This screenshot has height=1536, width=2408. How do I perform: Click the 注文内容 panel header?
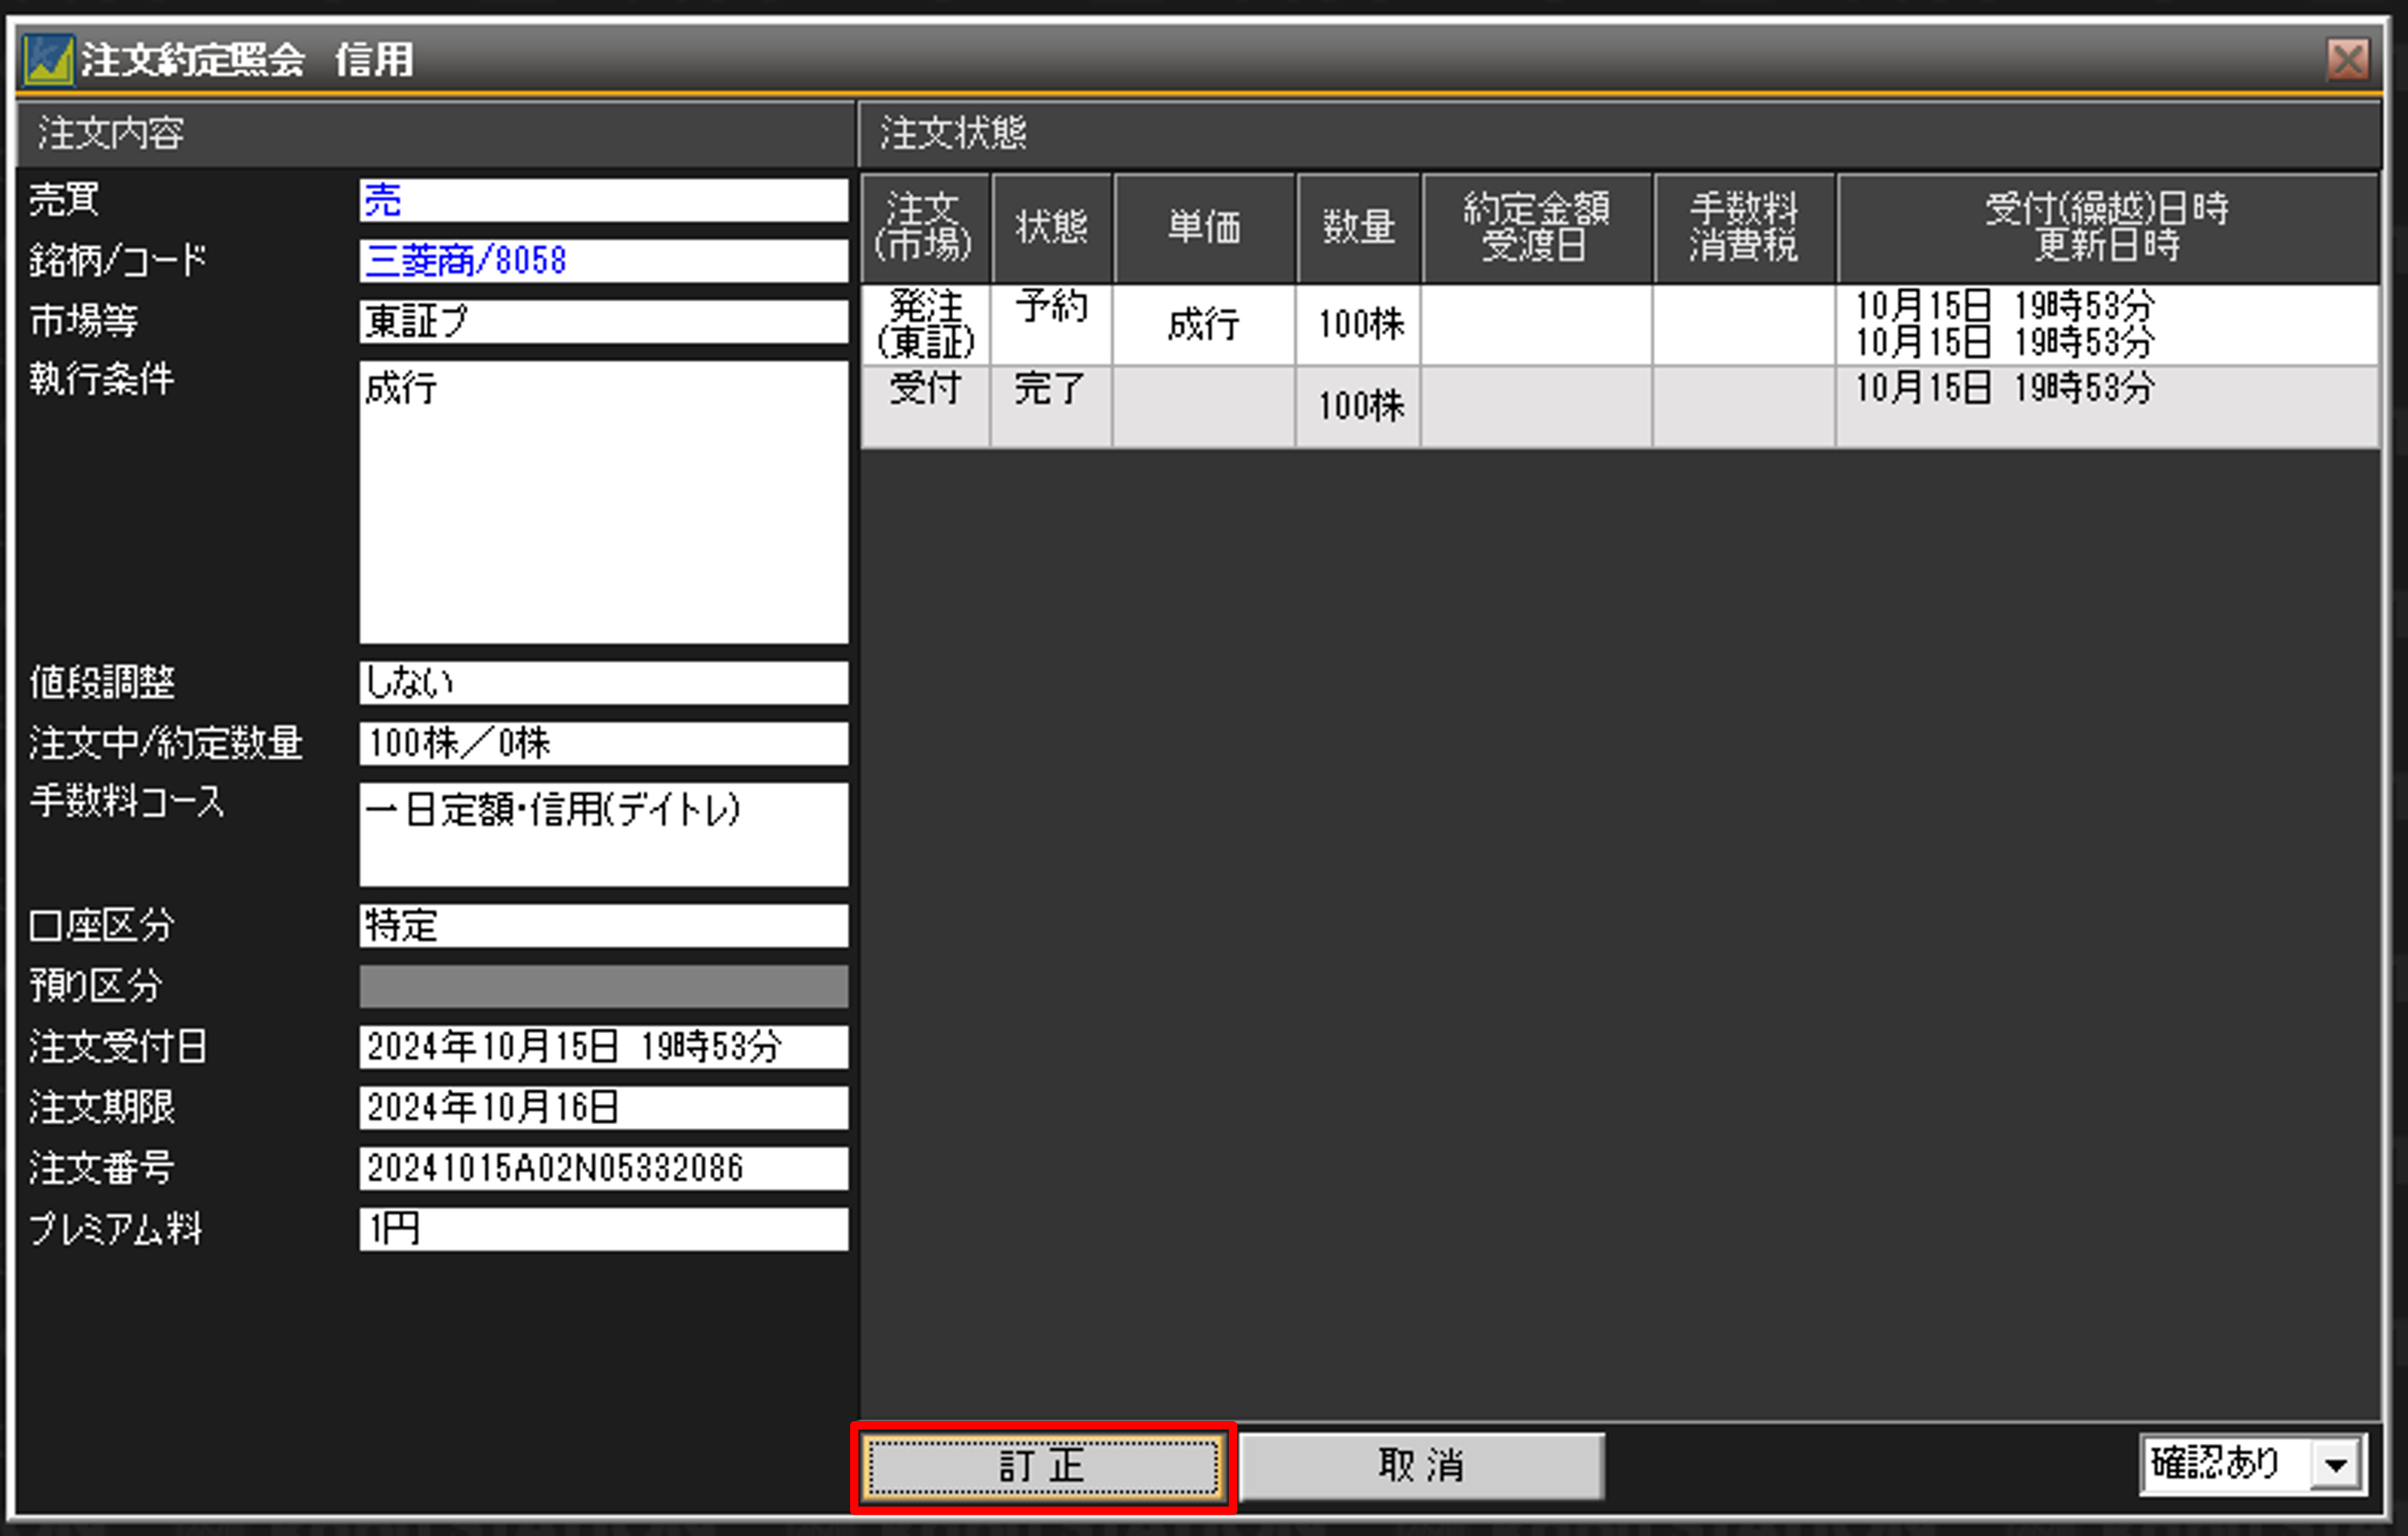pos(436,134)
